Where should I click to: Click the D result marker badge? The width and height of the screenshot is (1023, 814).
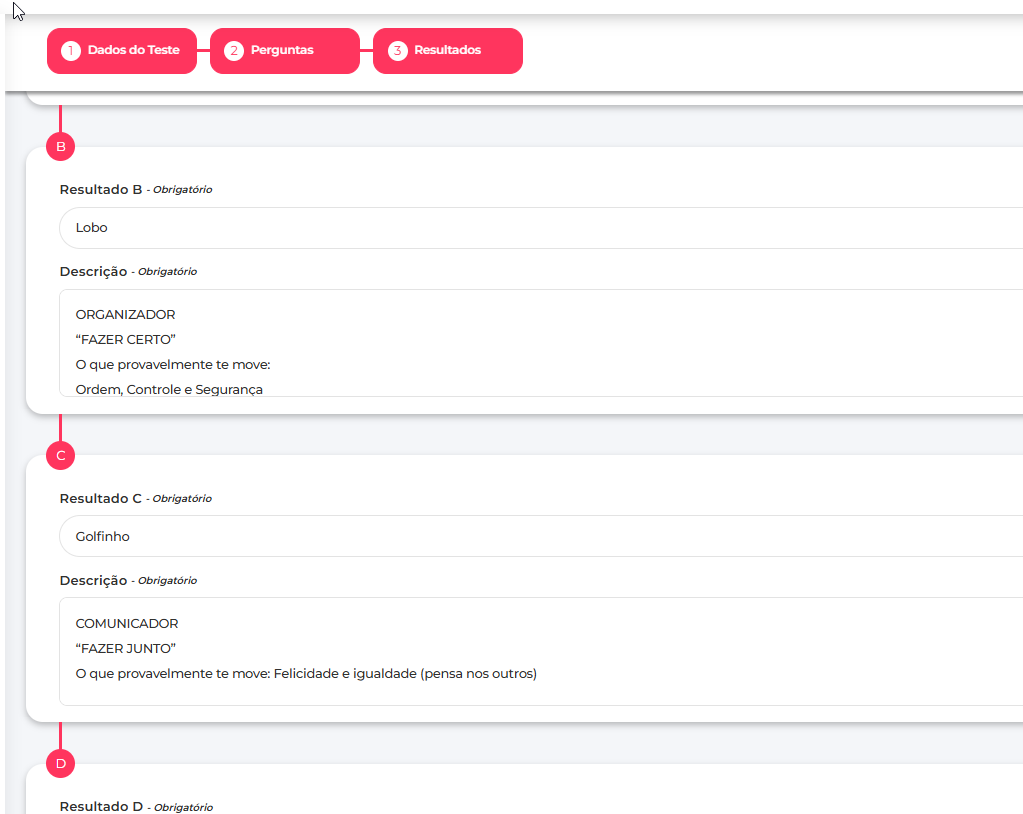(x=60, y=764)
